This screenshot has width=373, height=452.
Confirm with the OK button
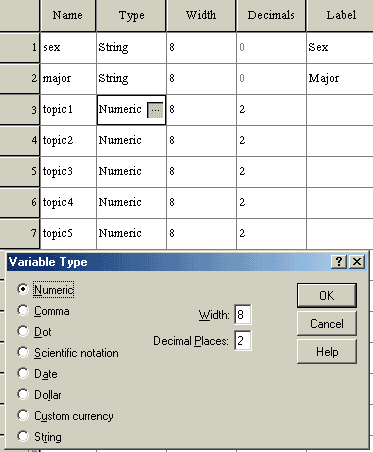point(327,295)
